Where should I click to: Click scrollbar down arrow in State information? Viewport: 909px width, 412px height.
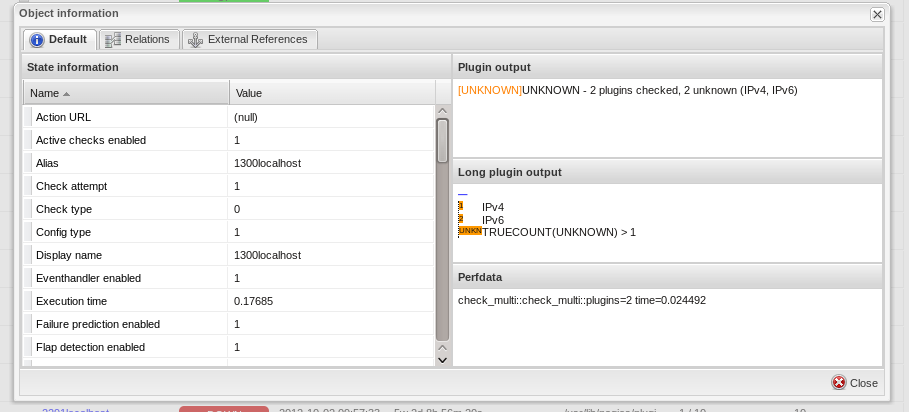point(442,359)
